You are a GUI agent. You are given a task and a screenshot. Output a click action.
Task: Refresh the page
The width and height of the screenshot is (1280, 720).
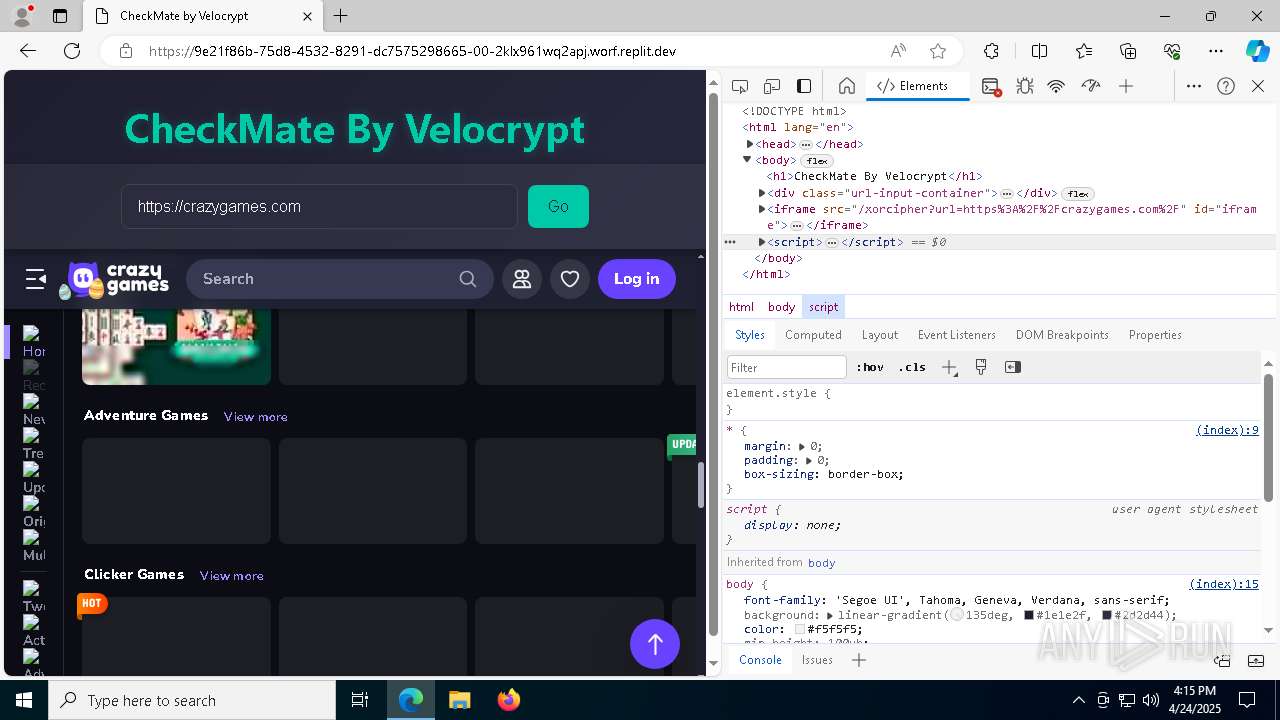click(72, 51)
